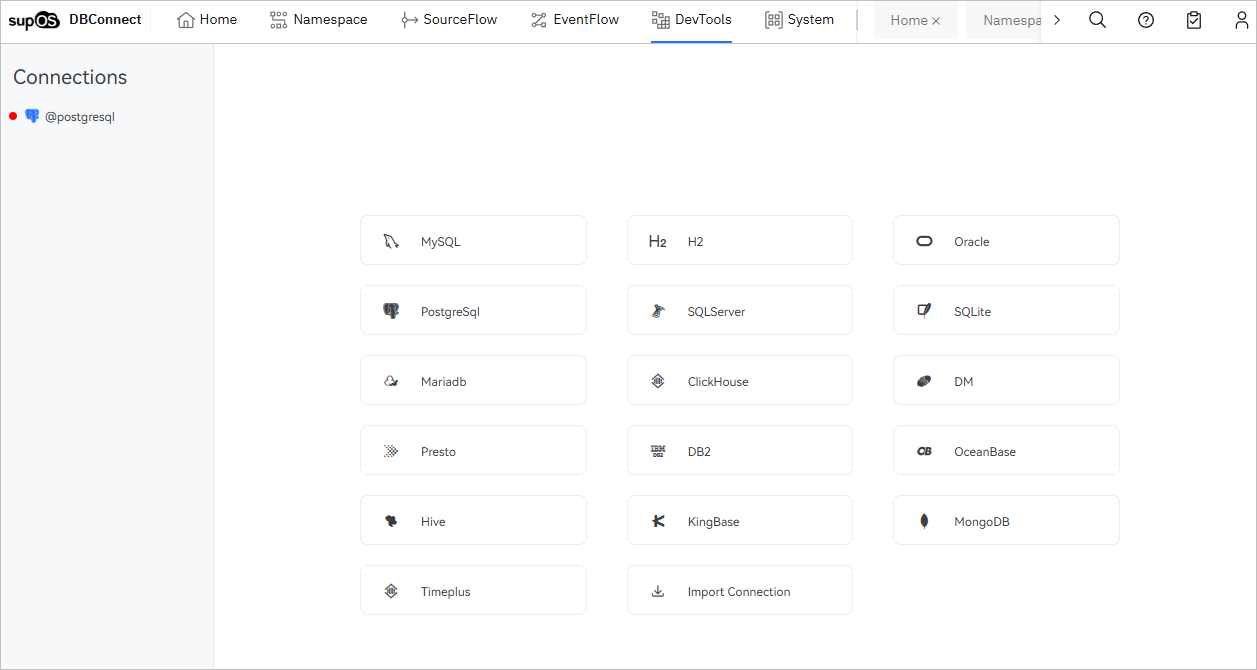Show more tabs with right chevron
Screen dimensions: 1257x670
1057,20
